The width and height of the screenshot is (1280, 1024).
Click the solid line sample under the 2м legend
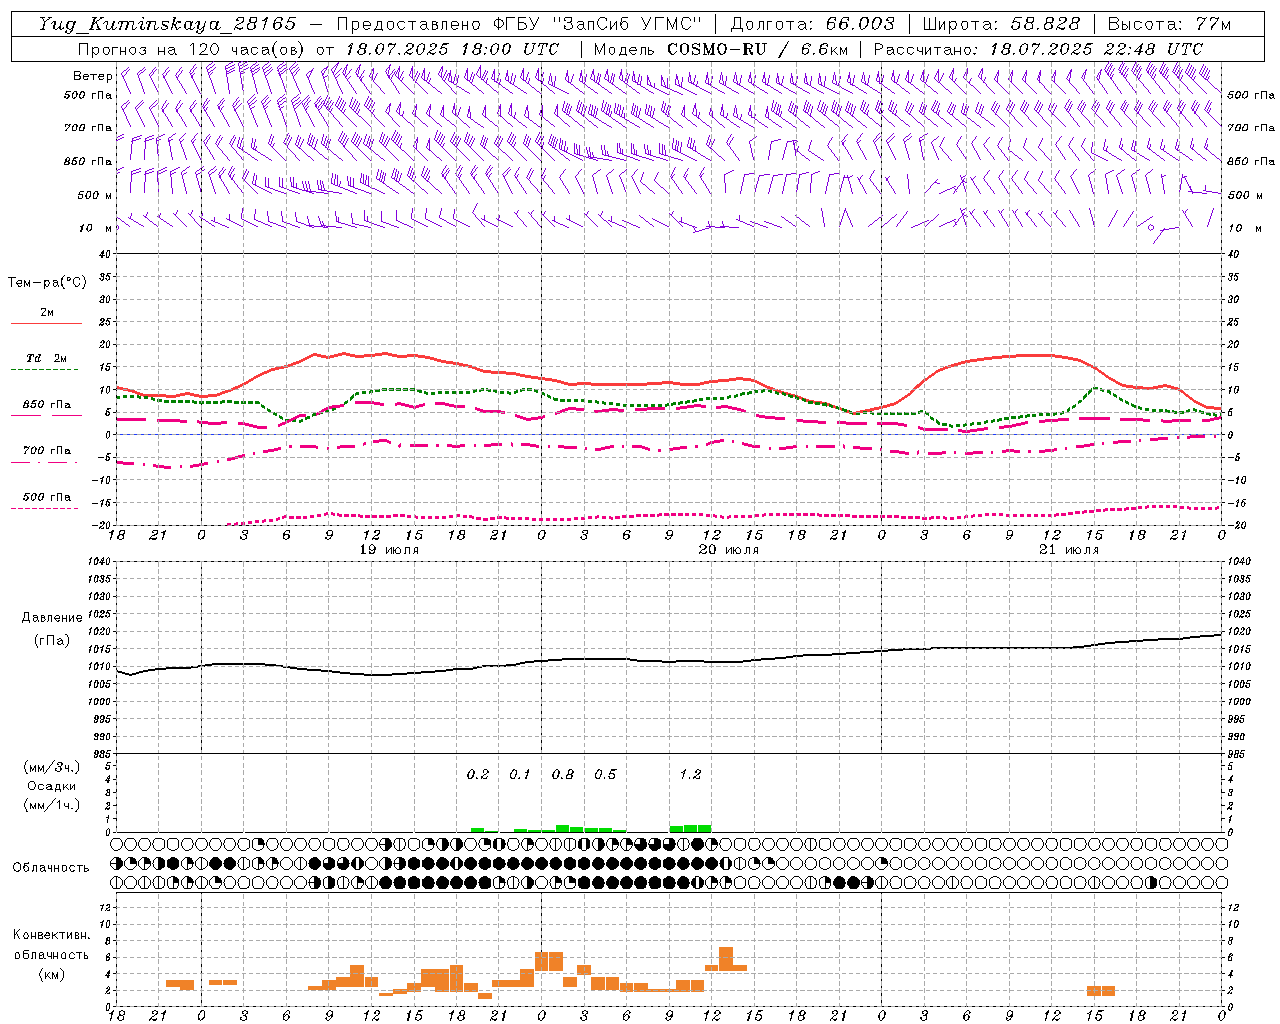[46, 324]
